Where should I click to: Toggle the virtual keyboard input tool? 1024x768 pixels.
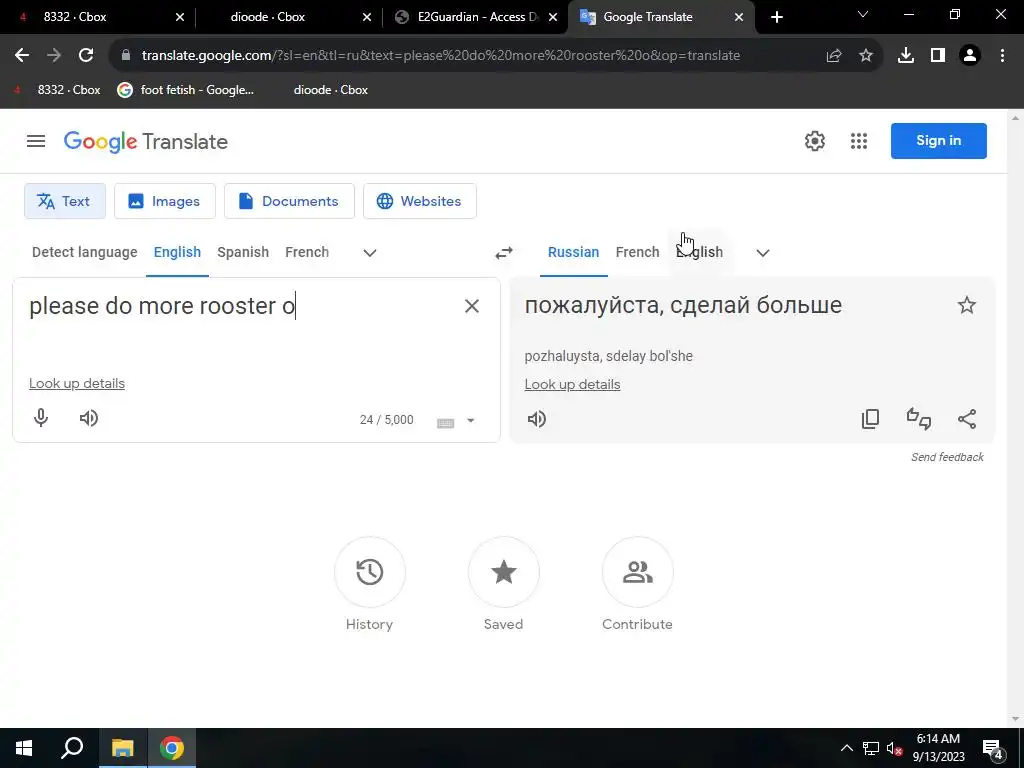445,423
